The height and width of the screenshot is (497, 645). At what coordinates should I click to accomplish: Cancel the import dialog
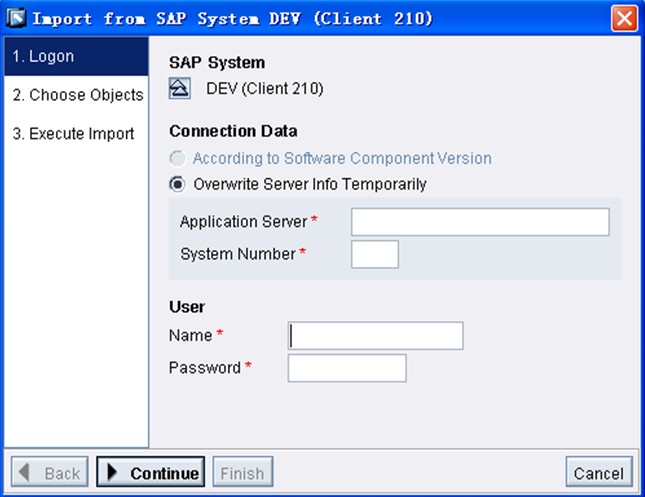point(599,472)
